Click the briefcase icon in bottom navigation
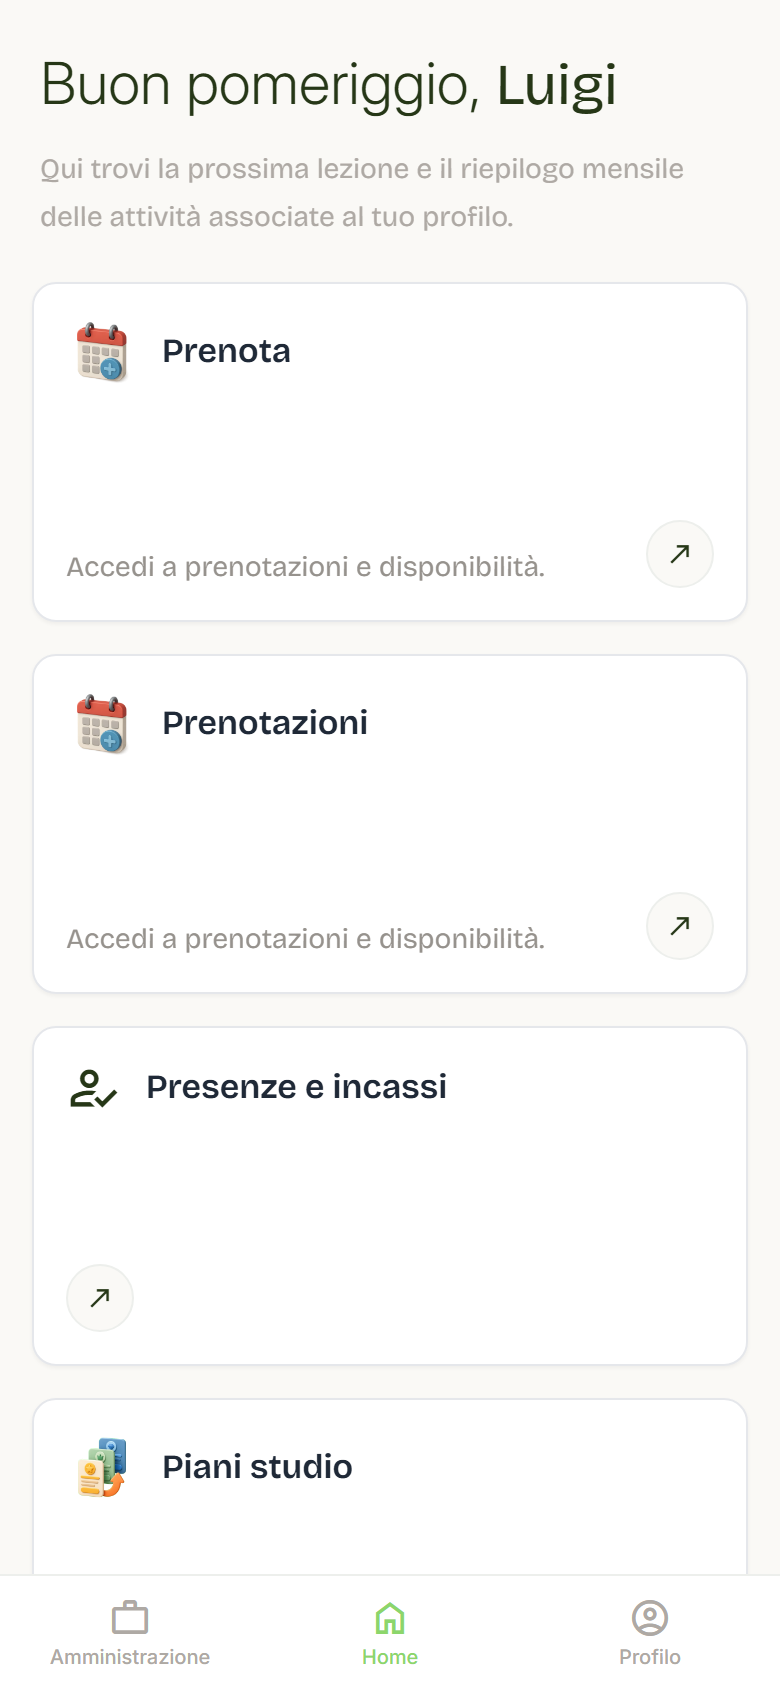Image resolution: width=780 pixels, height=1688 pixels. [130, 1617]
